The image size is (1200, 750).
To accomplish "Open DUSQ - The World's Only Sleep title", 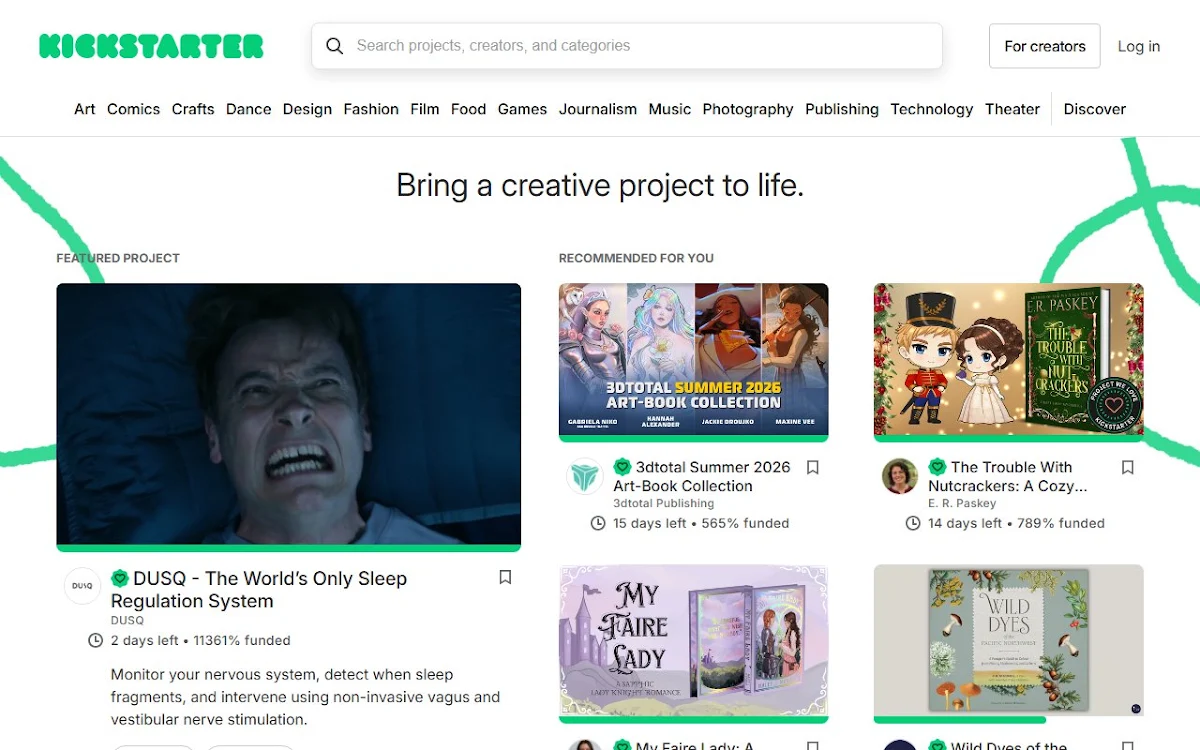I will [259, 589].
